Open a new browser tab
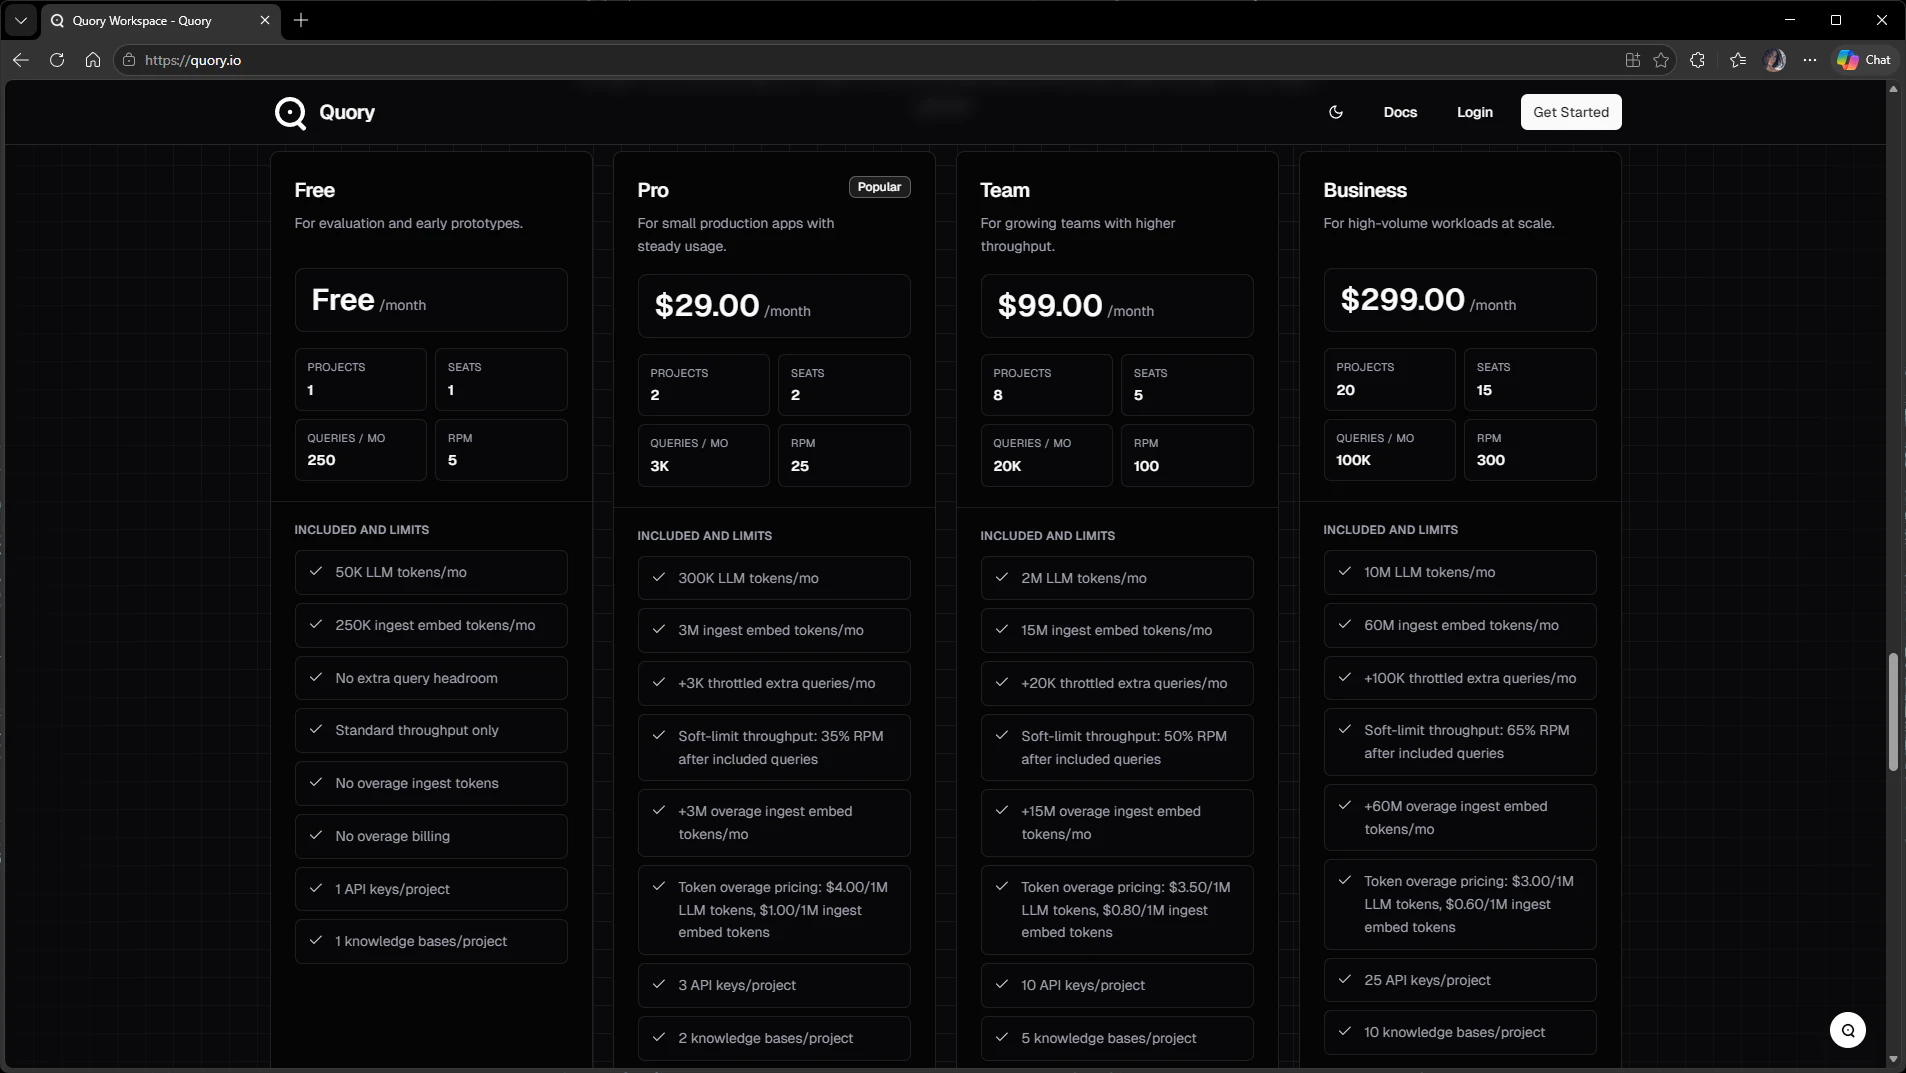The width and height of the screenshot is (1906, 1073). pyautogui.click(x=301, y=20)
